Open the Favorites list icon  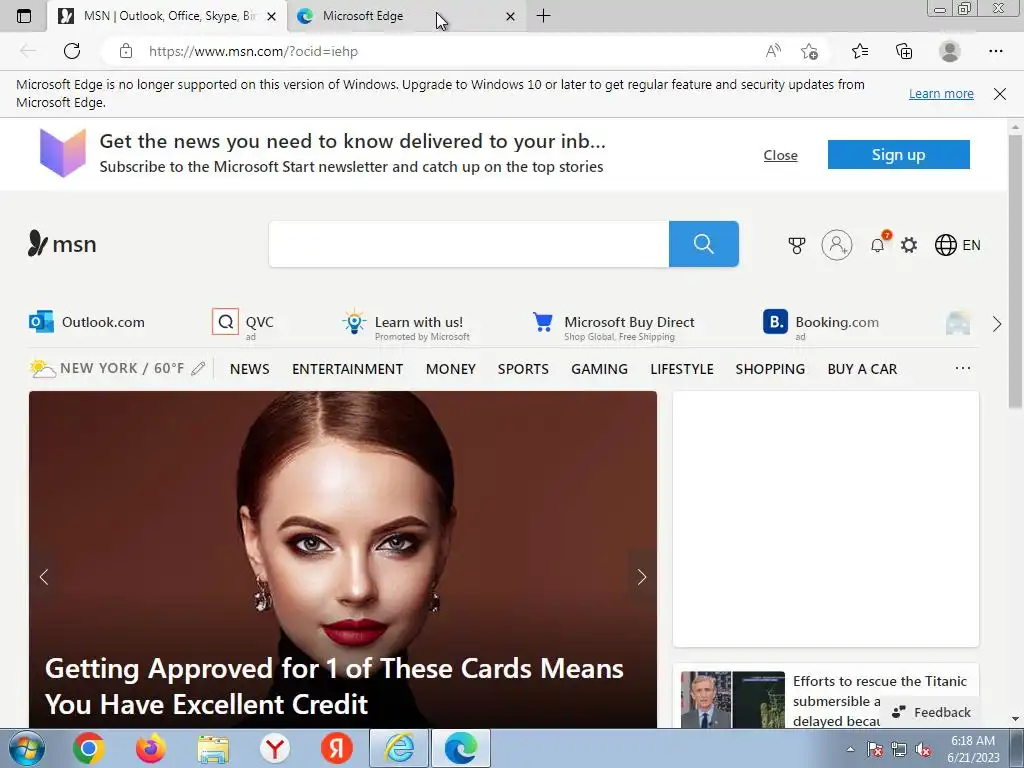coord(860,51)
